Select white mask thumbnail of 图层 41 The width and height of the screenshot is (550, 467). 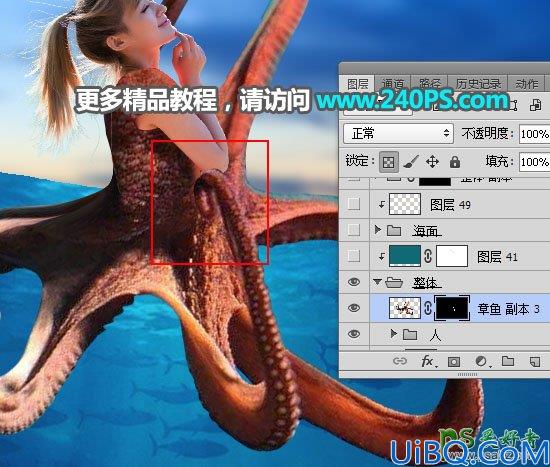452,256
